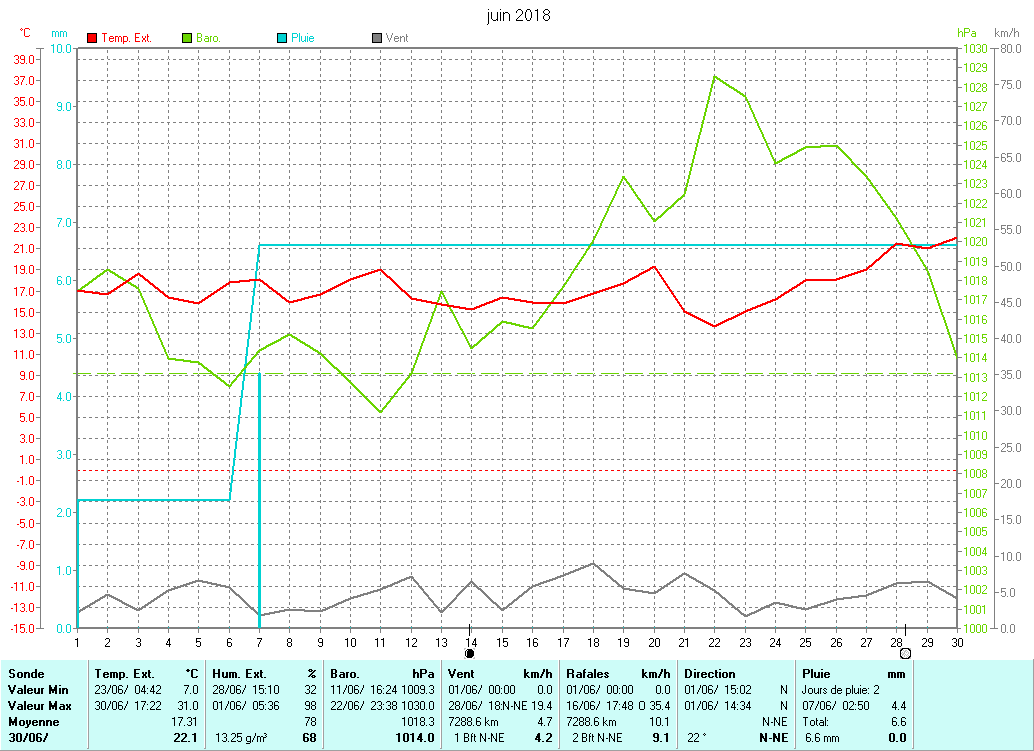Viewport: 1034px width, 751px height.
Task: Click the cyan Pluie legend swatch
Action: tap(282, 38)
